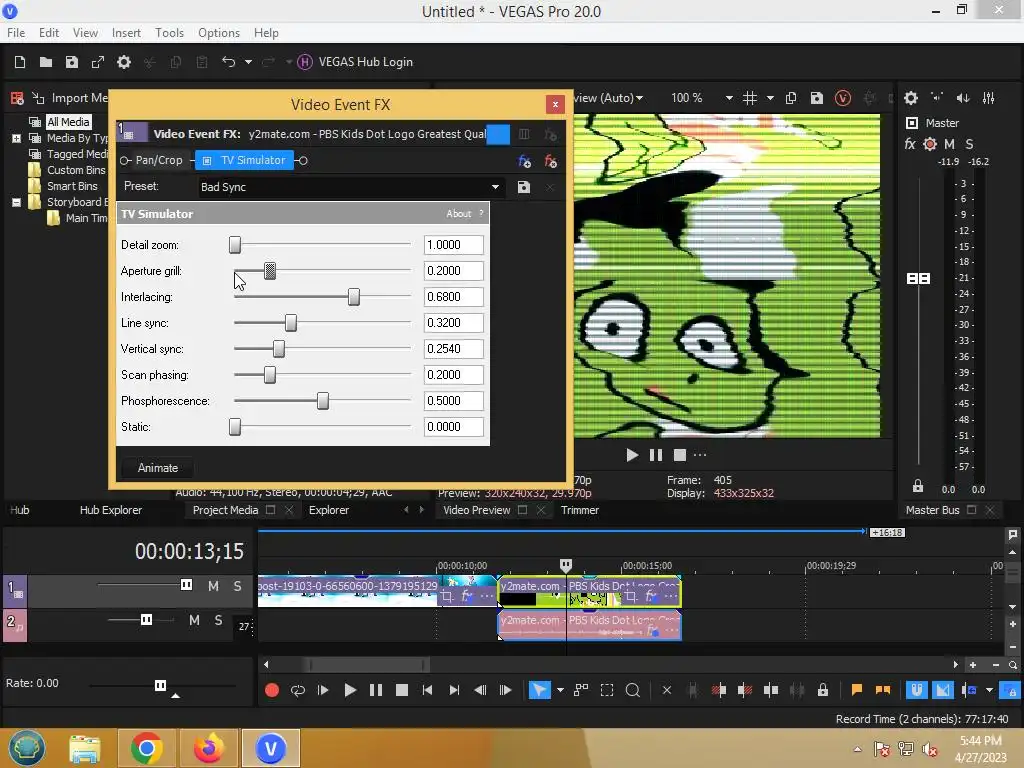Select the Normal Edit tool arrow
1024x768 pixels.
pos(539,690)
